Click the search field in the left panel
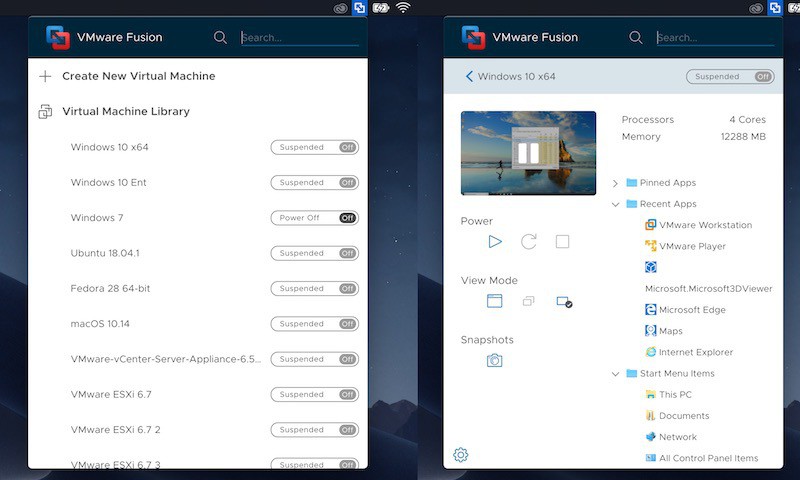Viewport: 800px width, 480px height. click(300, 38)
